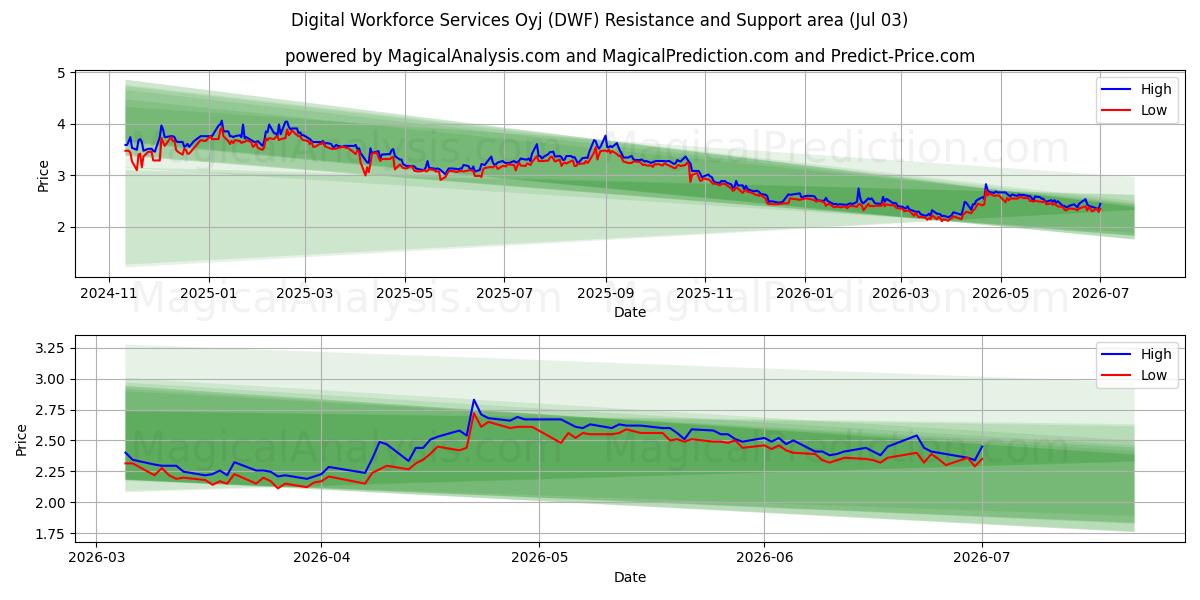Click the top chart's Date axis label
Screen dimensions: 1200x600
(x=630, y=312)
